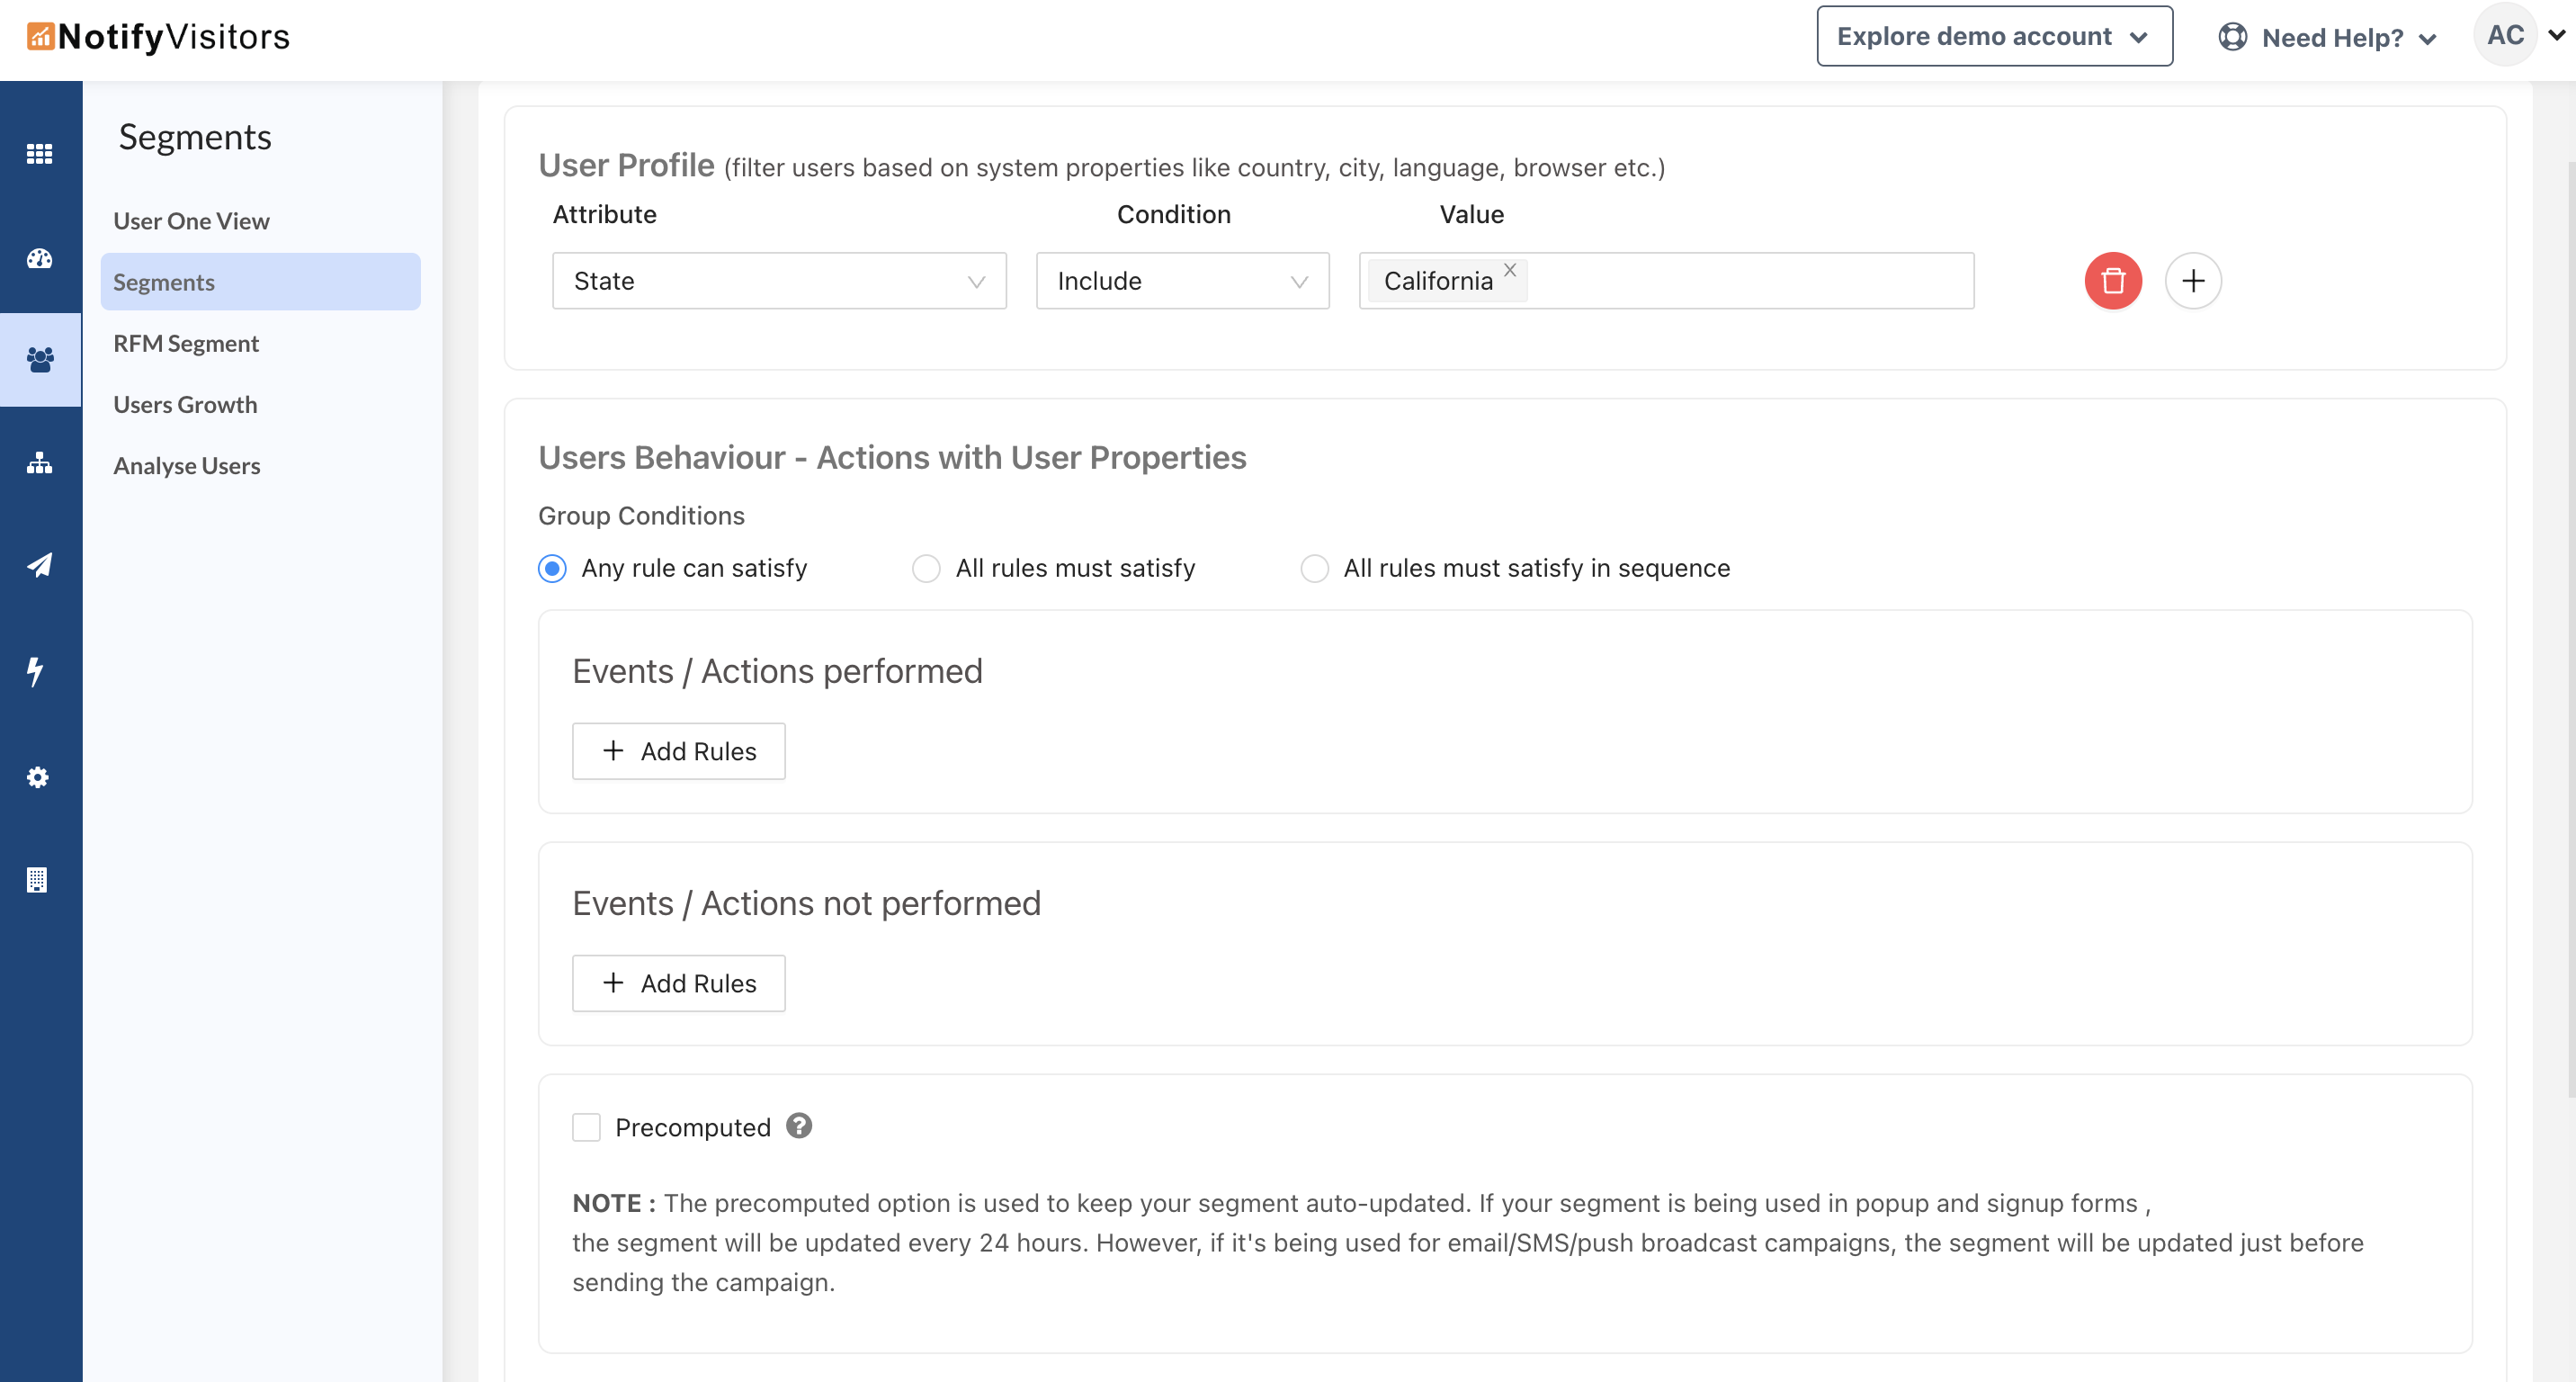Expand the Include condition dropdown
The width and height of the screenshot is (2576, 1382).
(1182, 281)
